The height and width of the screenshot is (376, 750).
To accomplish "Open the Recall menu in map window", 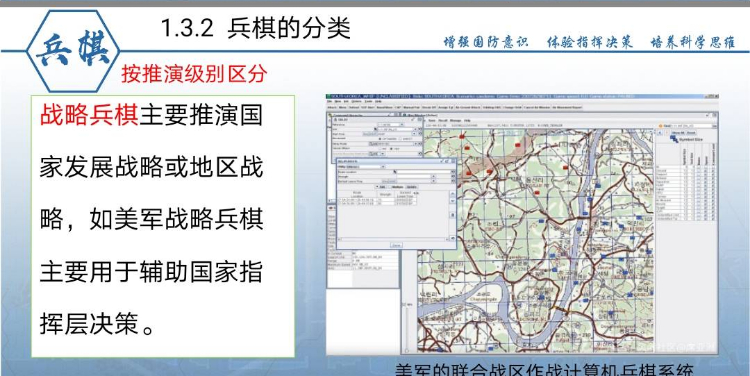I will point(442,120).
